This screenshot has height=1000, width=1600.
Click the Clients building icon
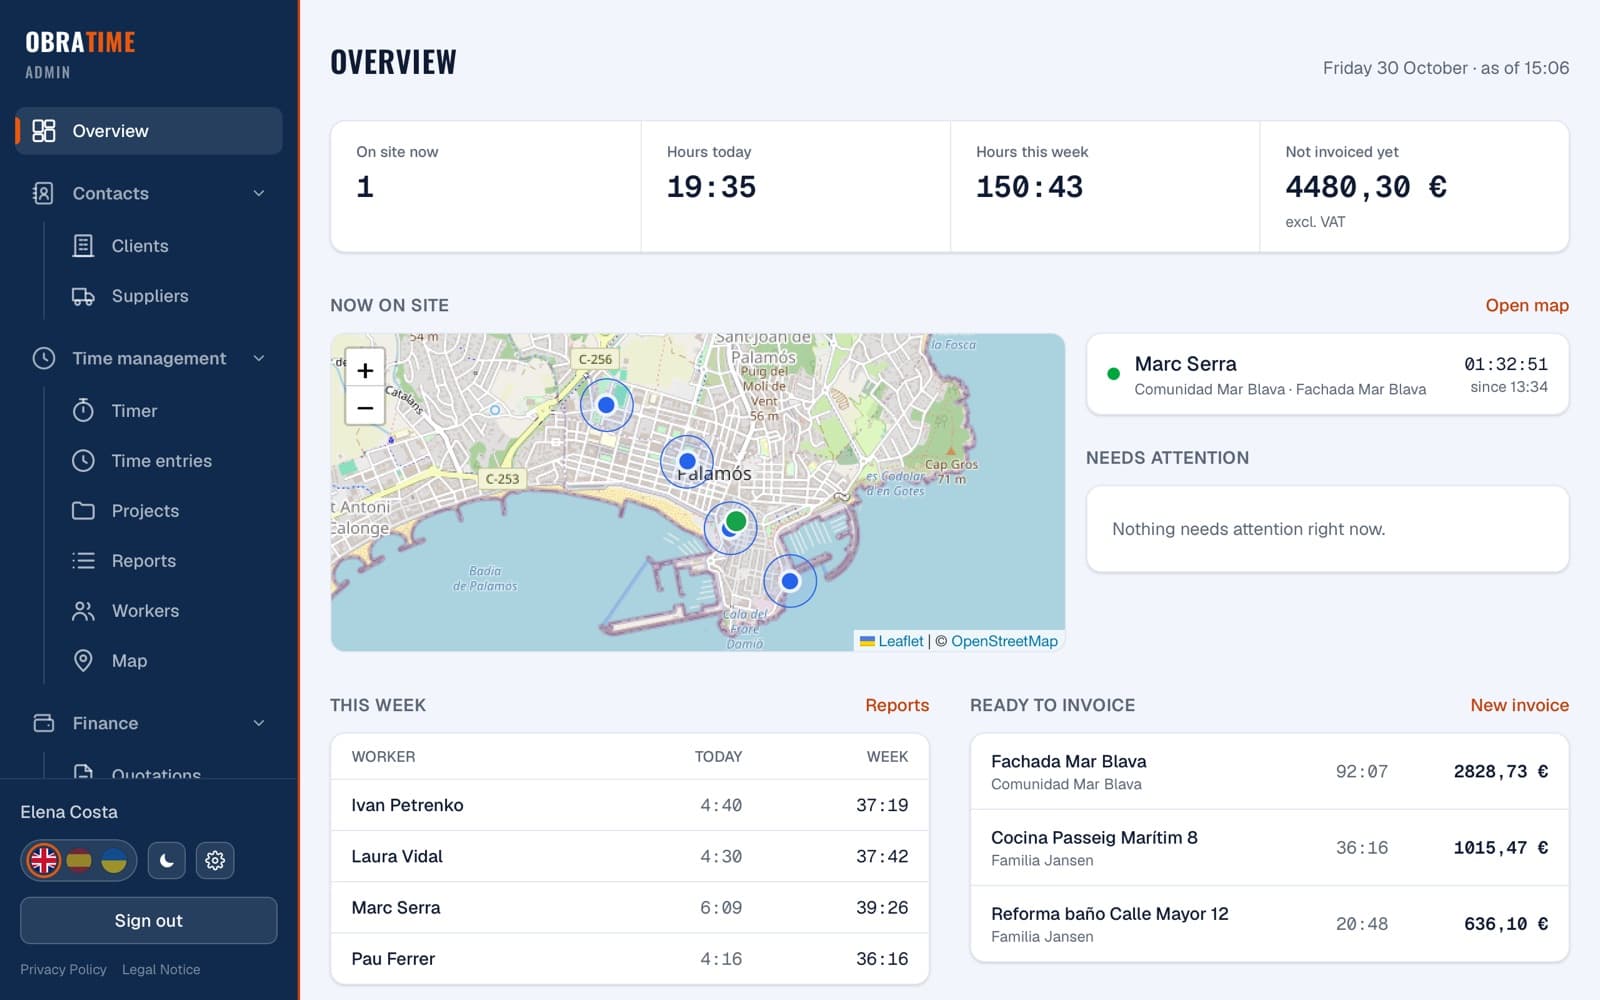[83, 246]
